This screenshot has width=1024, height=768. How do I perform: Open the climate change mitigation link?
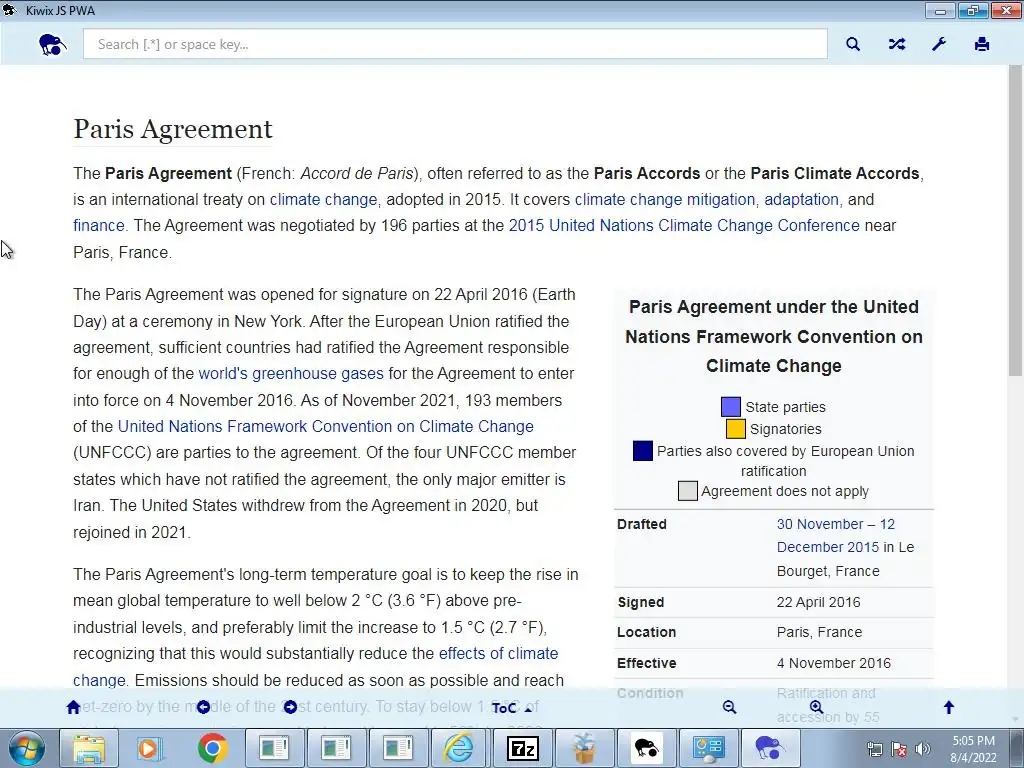(x=665, y=199)
